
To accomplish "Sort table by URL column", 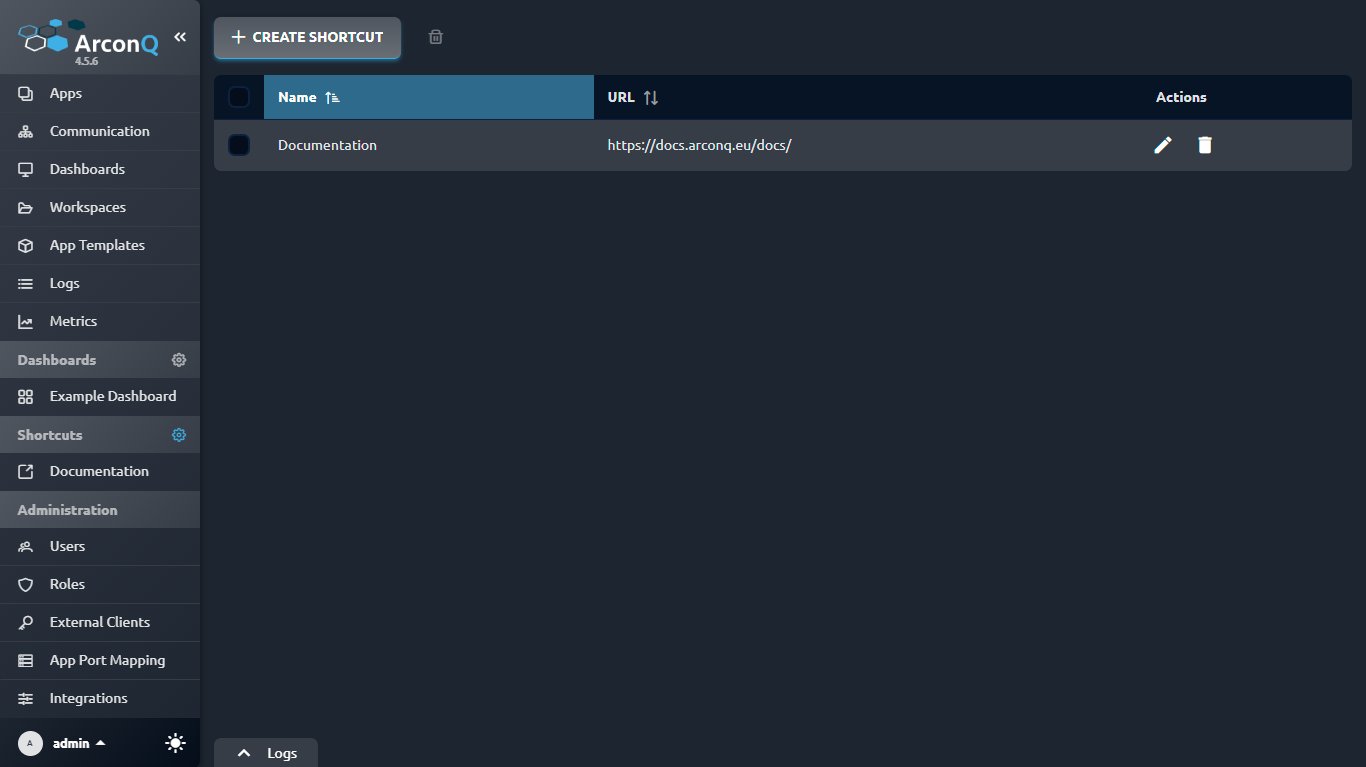I will (633, 97).
